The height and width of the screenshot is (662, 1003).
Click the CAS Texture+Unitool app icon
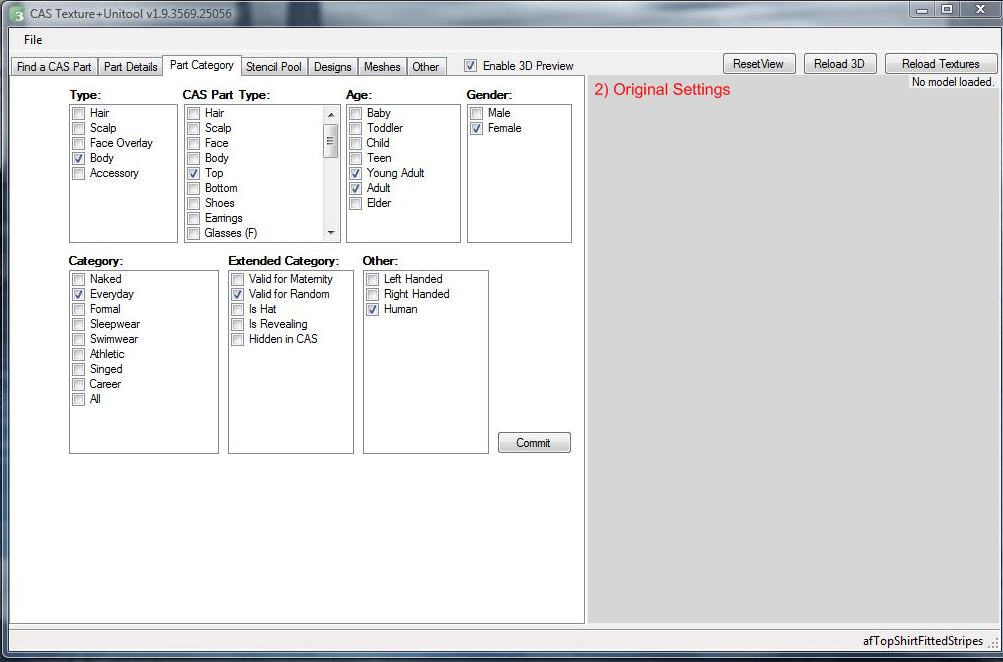[17, 13]
